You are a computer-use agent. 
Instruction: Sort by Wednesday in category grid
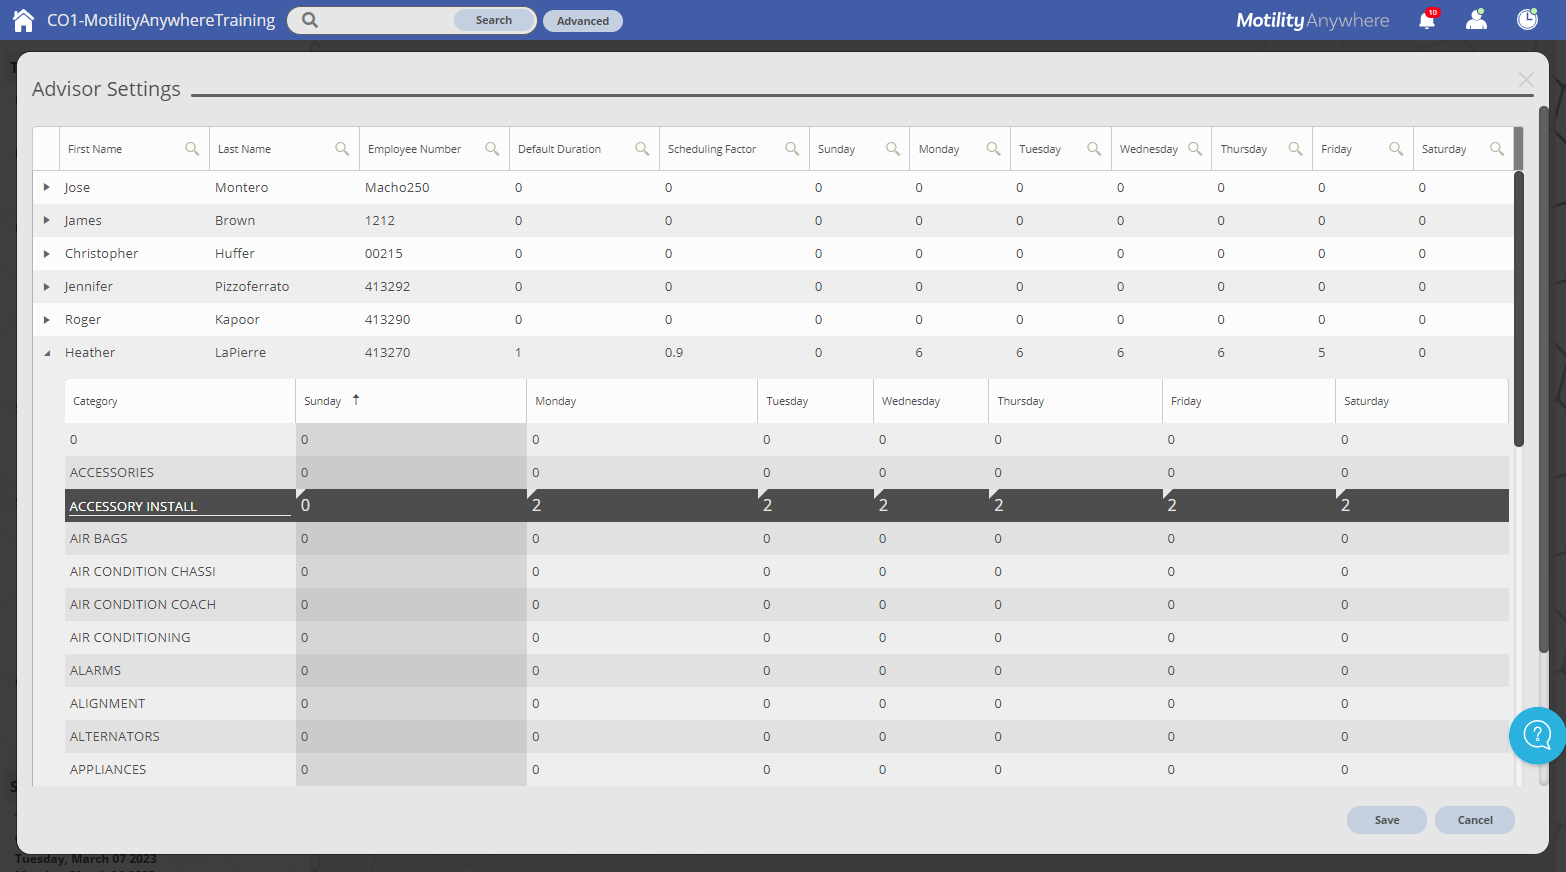[931, 401]
